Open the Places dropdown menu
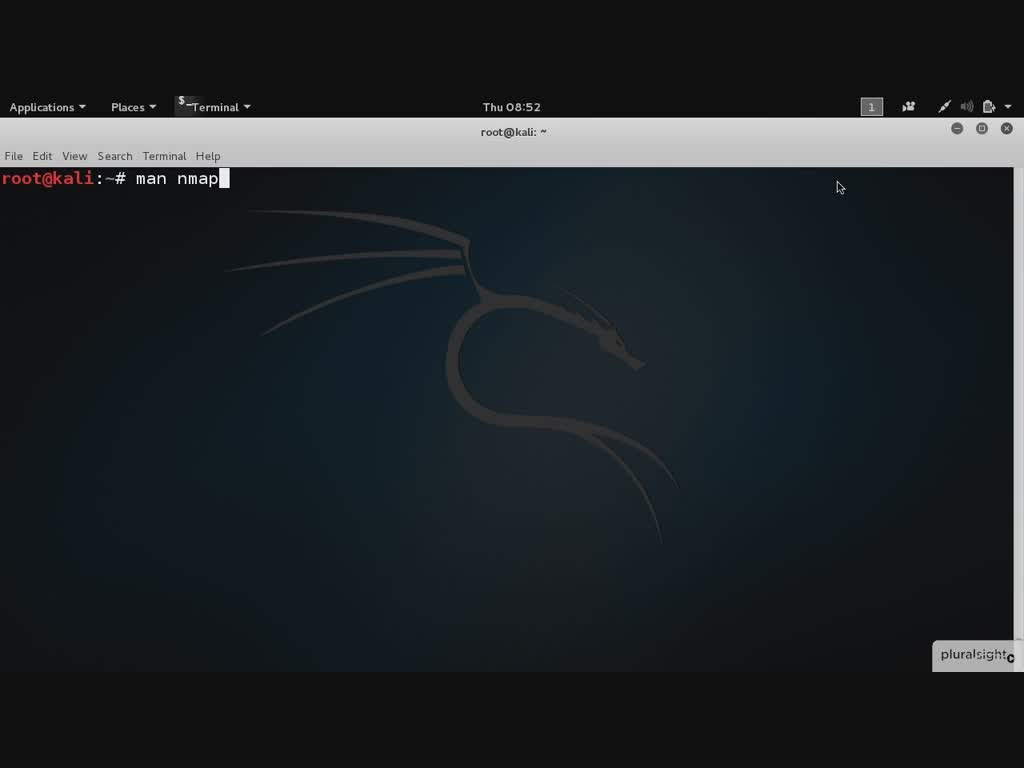Screen dimensions: 1024x768 [133, 107]
